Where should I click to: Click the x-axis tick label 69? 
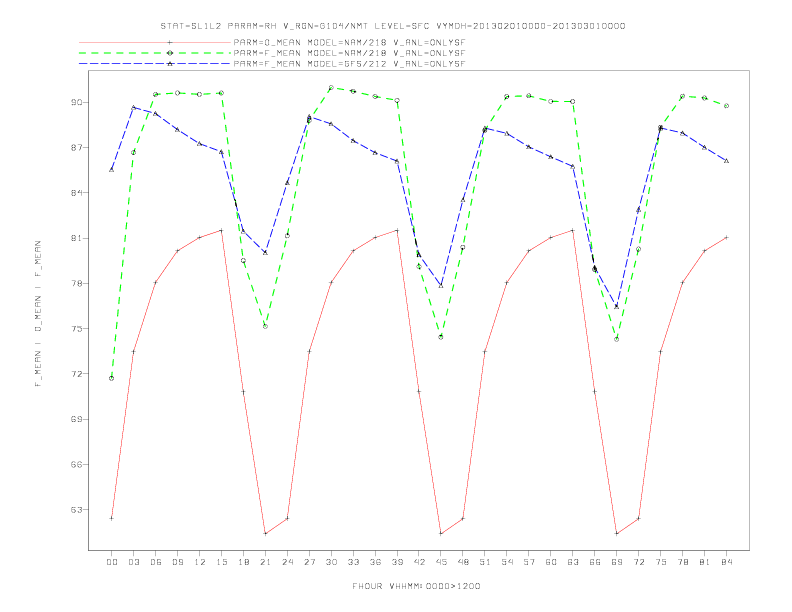click(x=617, y=562)
